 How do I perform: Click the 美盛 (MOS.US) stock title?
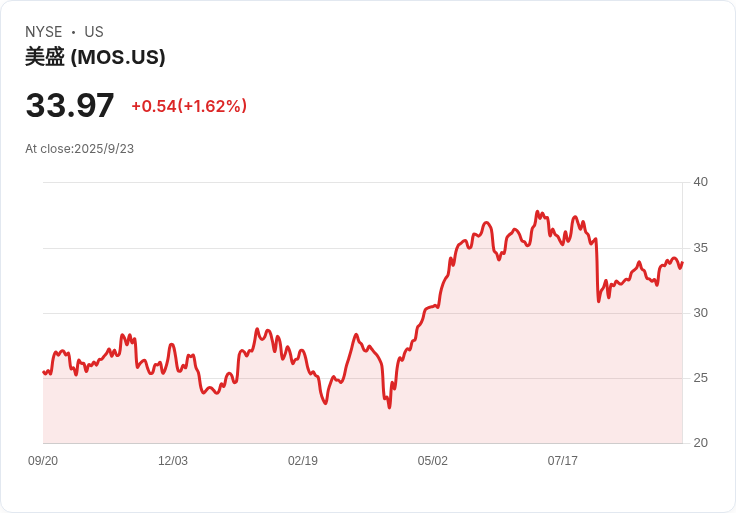click(95, 57)
